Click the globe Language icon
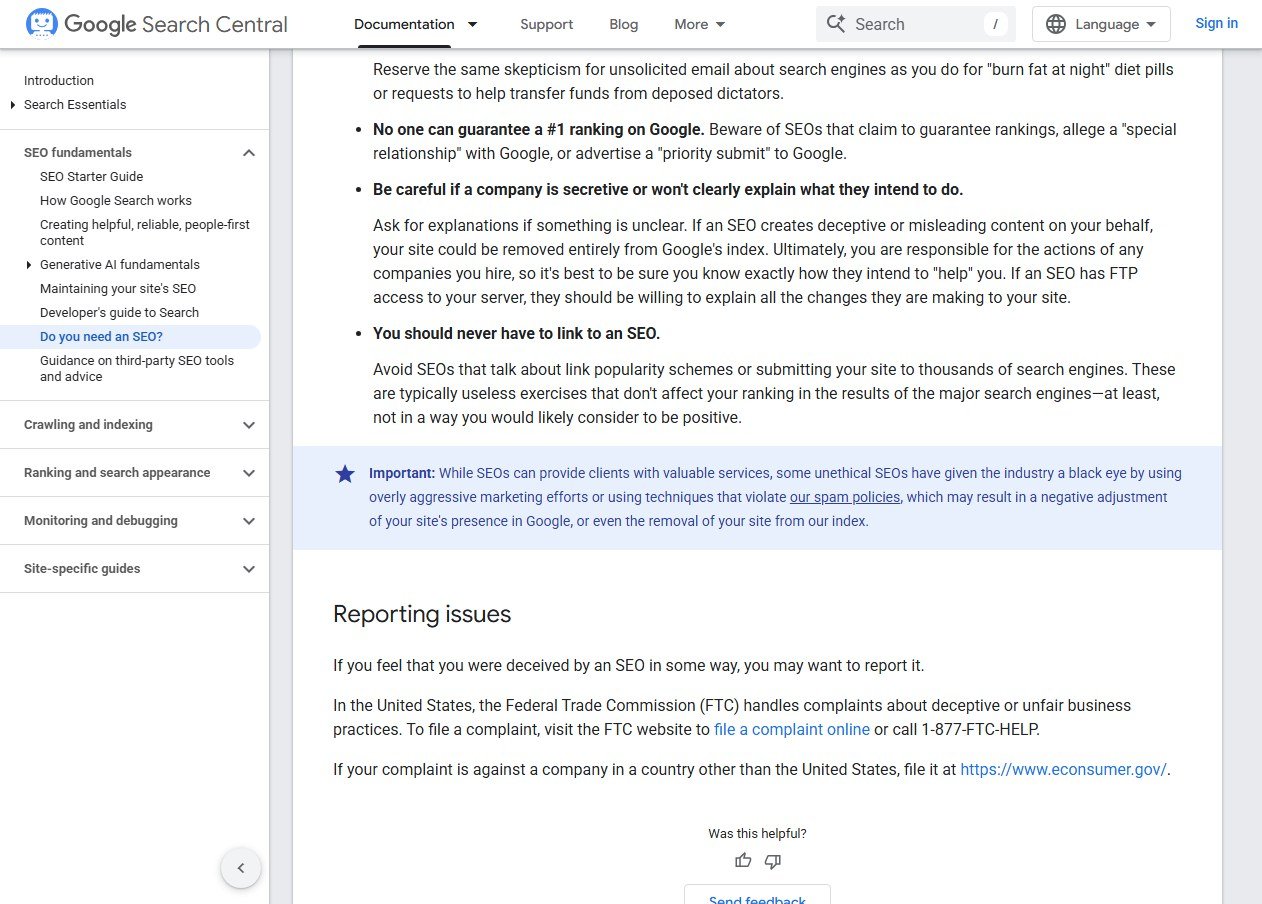The image size is (1262, 904). [x=1056, y=24]
